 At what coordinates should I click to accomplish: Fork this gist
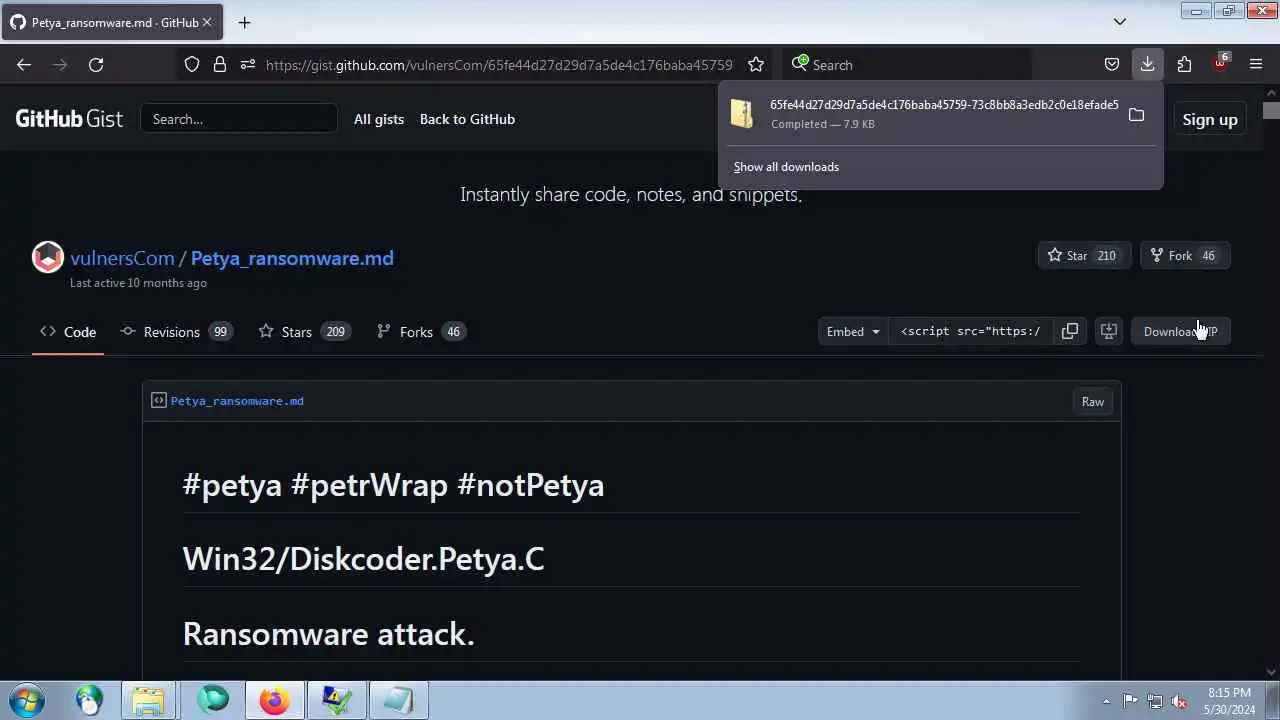point(1170,255)
